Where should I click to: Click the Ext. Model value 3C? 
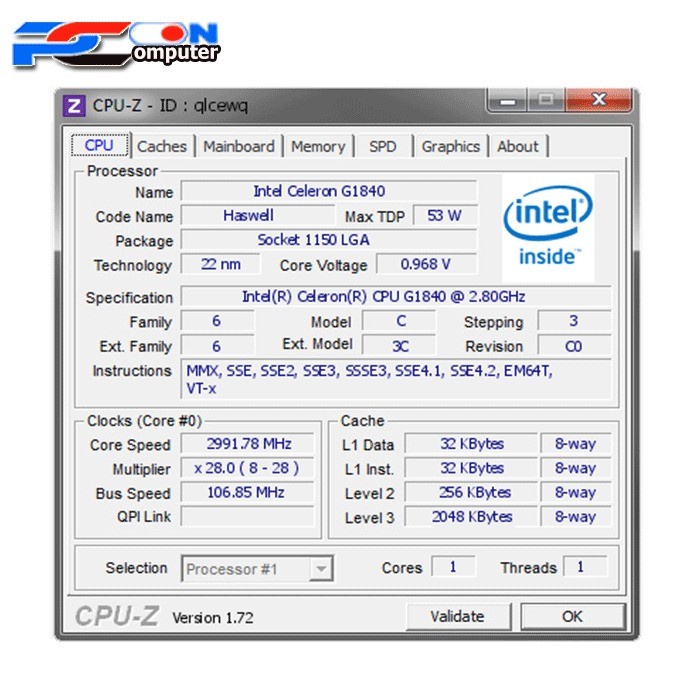(399, 346)
